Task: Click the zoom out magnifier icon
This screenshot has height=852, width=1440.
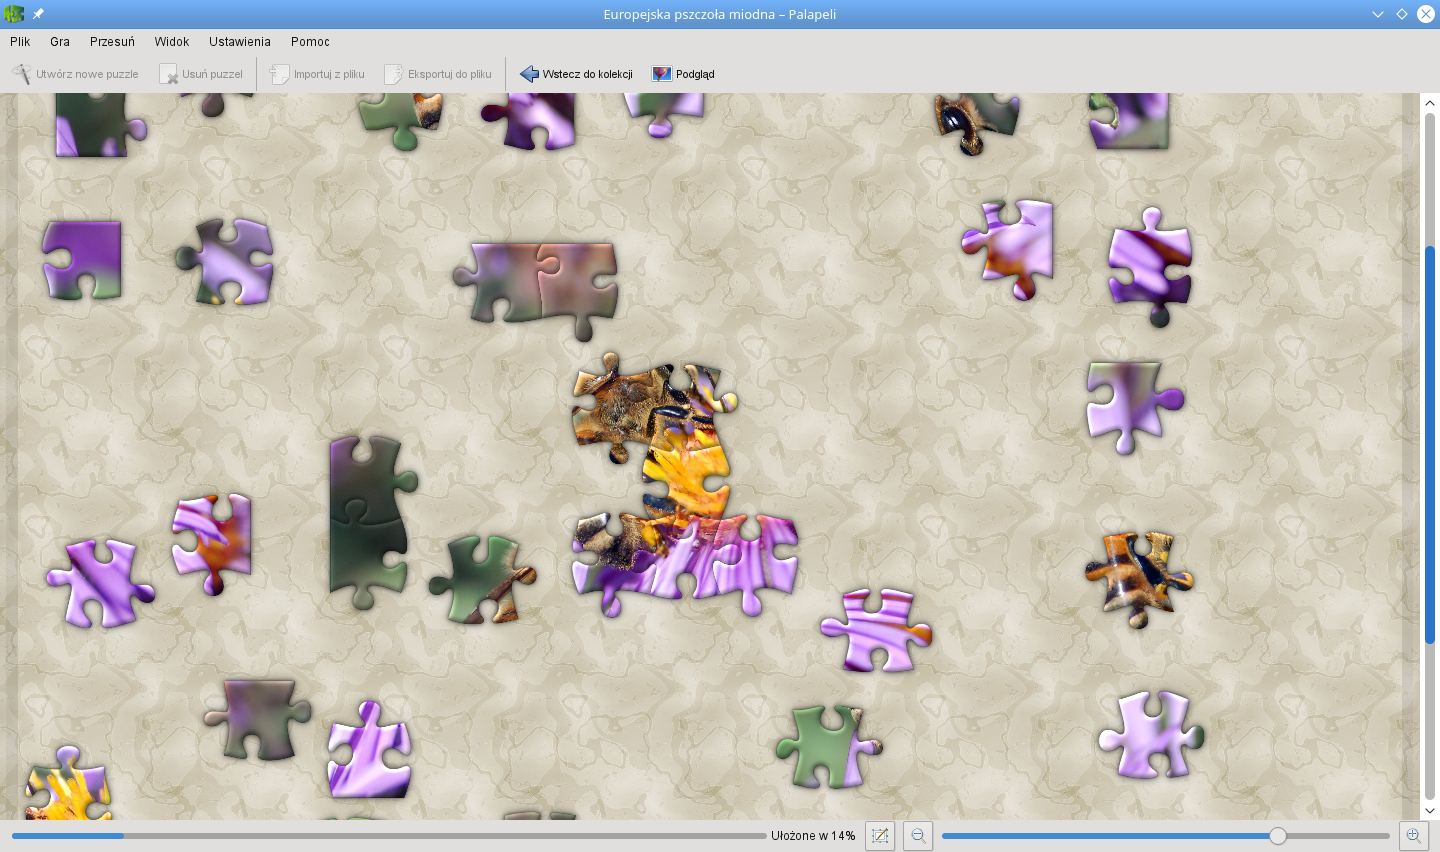Action: (x=918, y=836)
